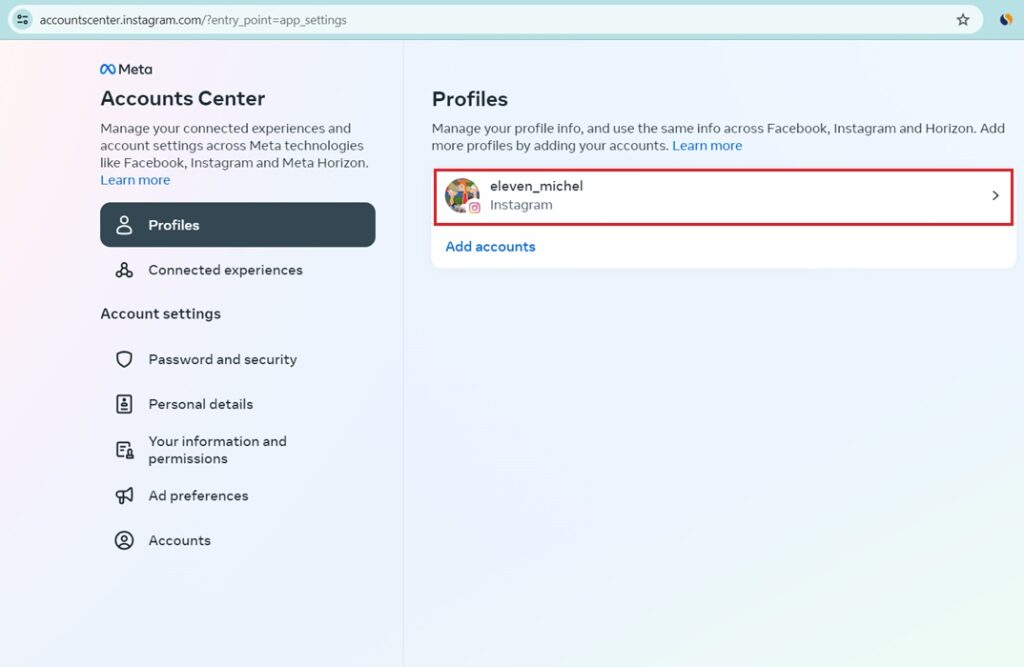1024x667 pixels.
Task: Open Learn more under Accounts Center description
Action: [135, 179]
